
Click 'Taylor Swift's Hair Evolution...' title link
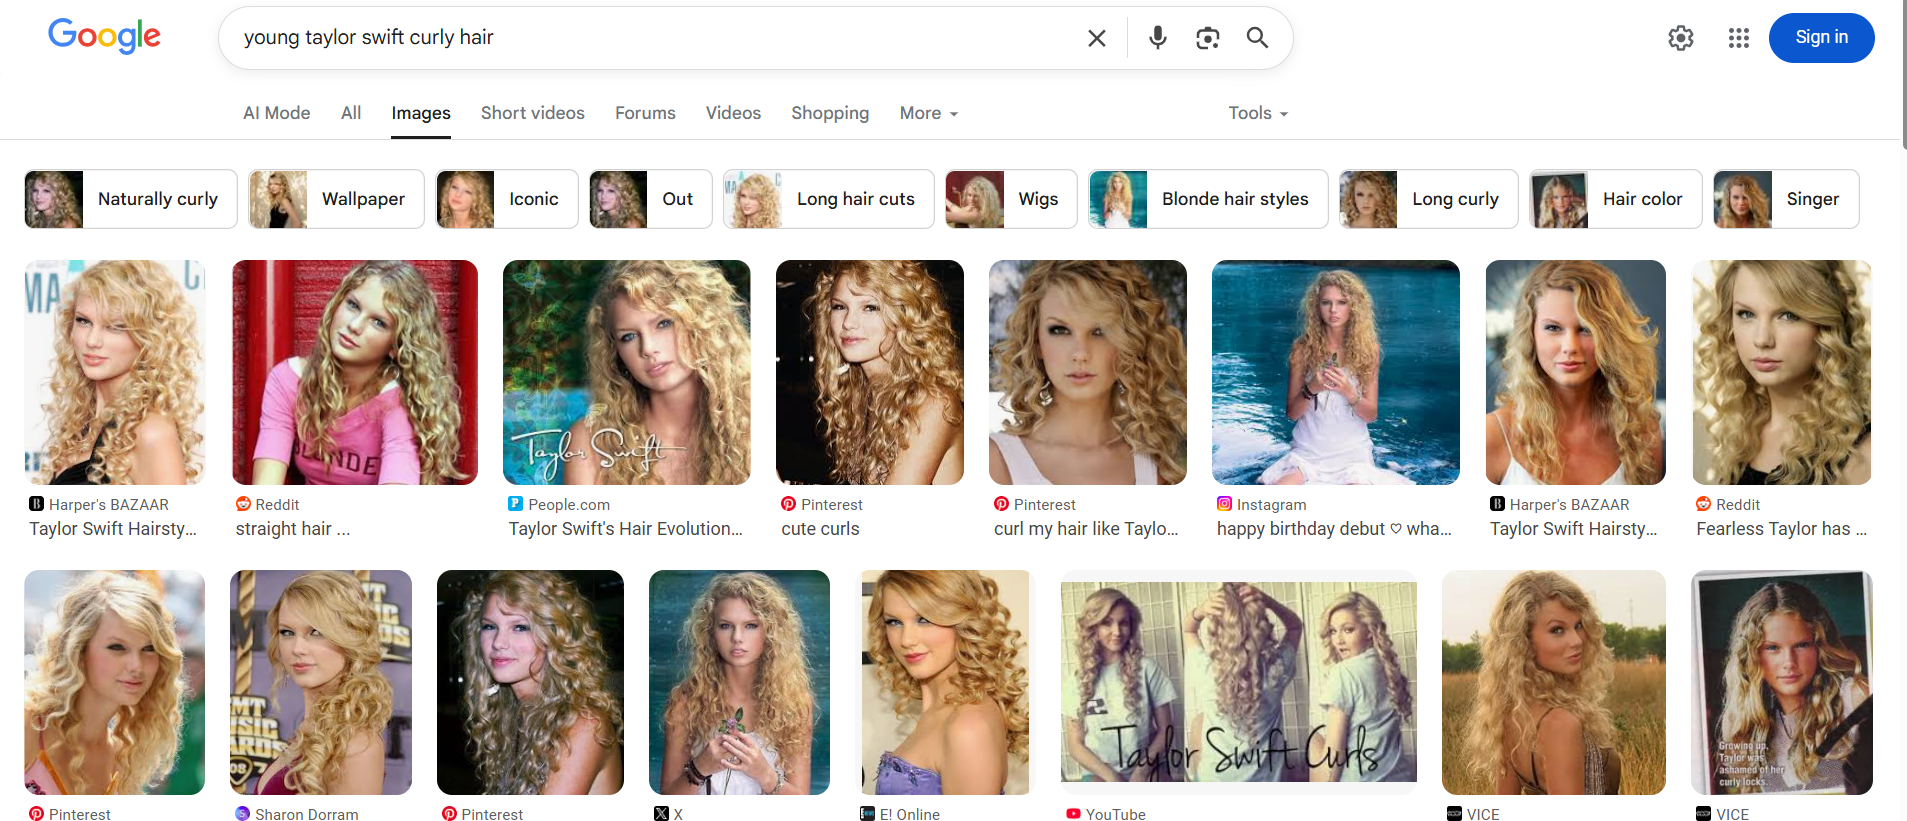(626, 529)
